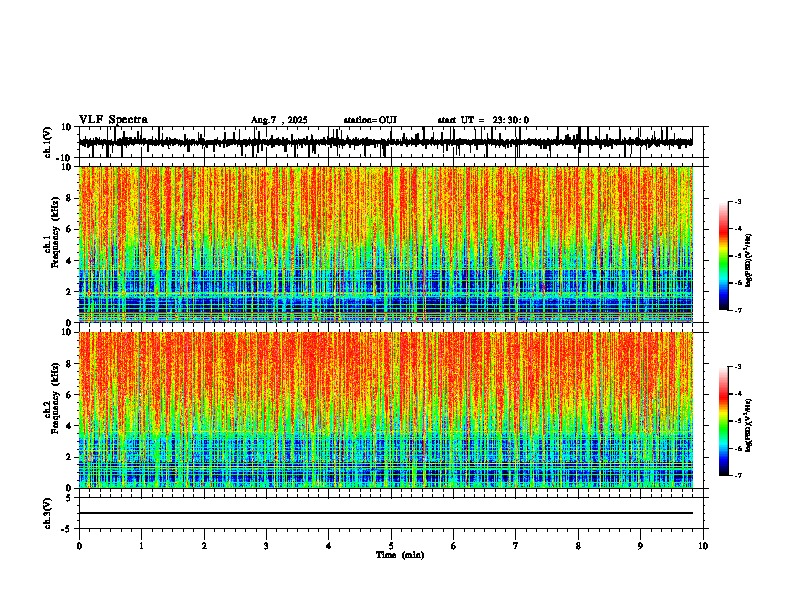Click time axis tick label "1"
Viewport: 792px width, 612px height.
(x=141, y=546)
